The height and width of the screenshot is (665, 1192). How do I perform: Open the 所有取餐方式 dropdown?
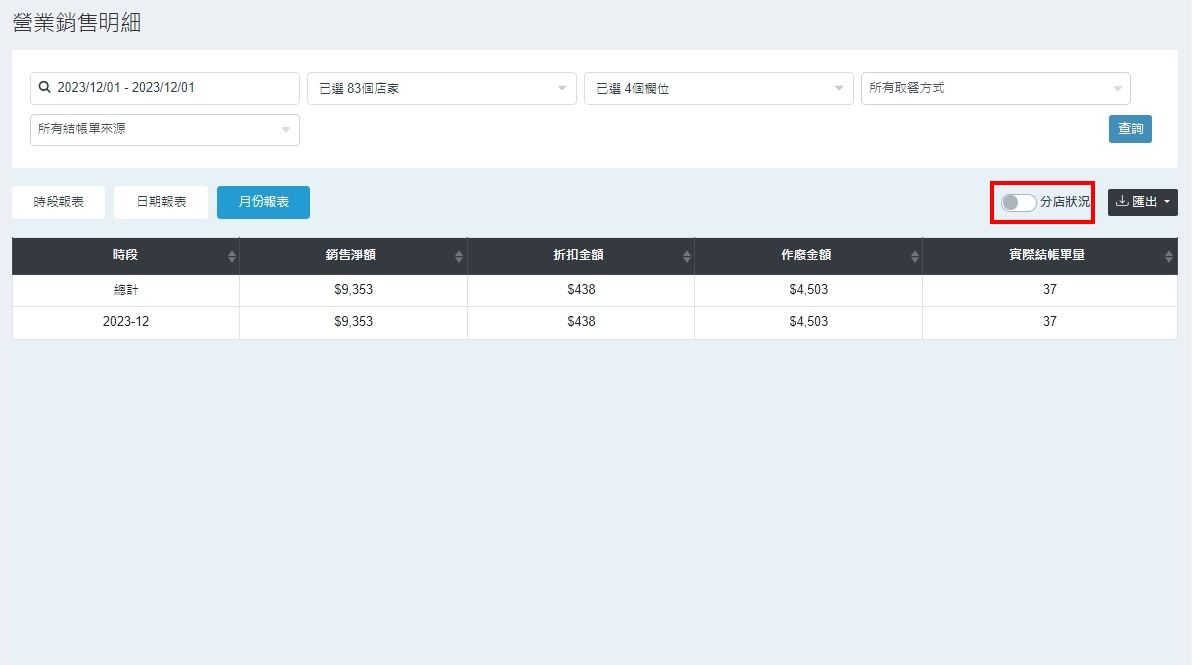coord(995,89)
